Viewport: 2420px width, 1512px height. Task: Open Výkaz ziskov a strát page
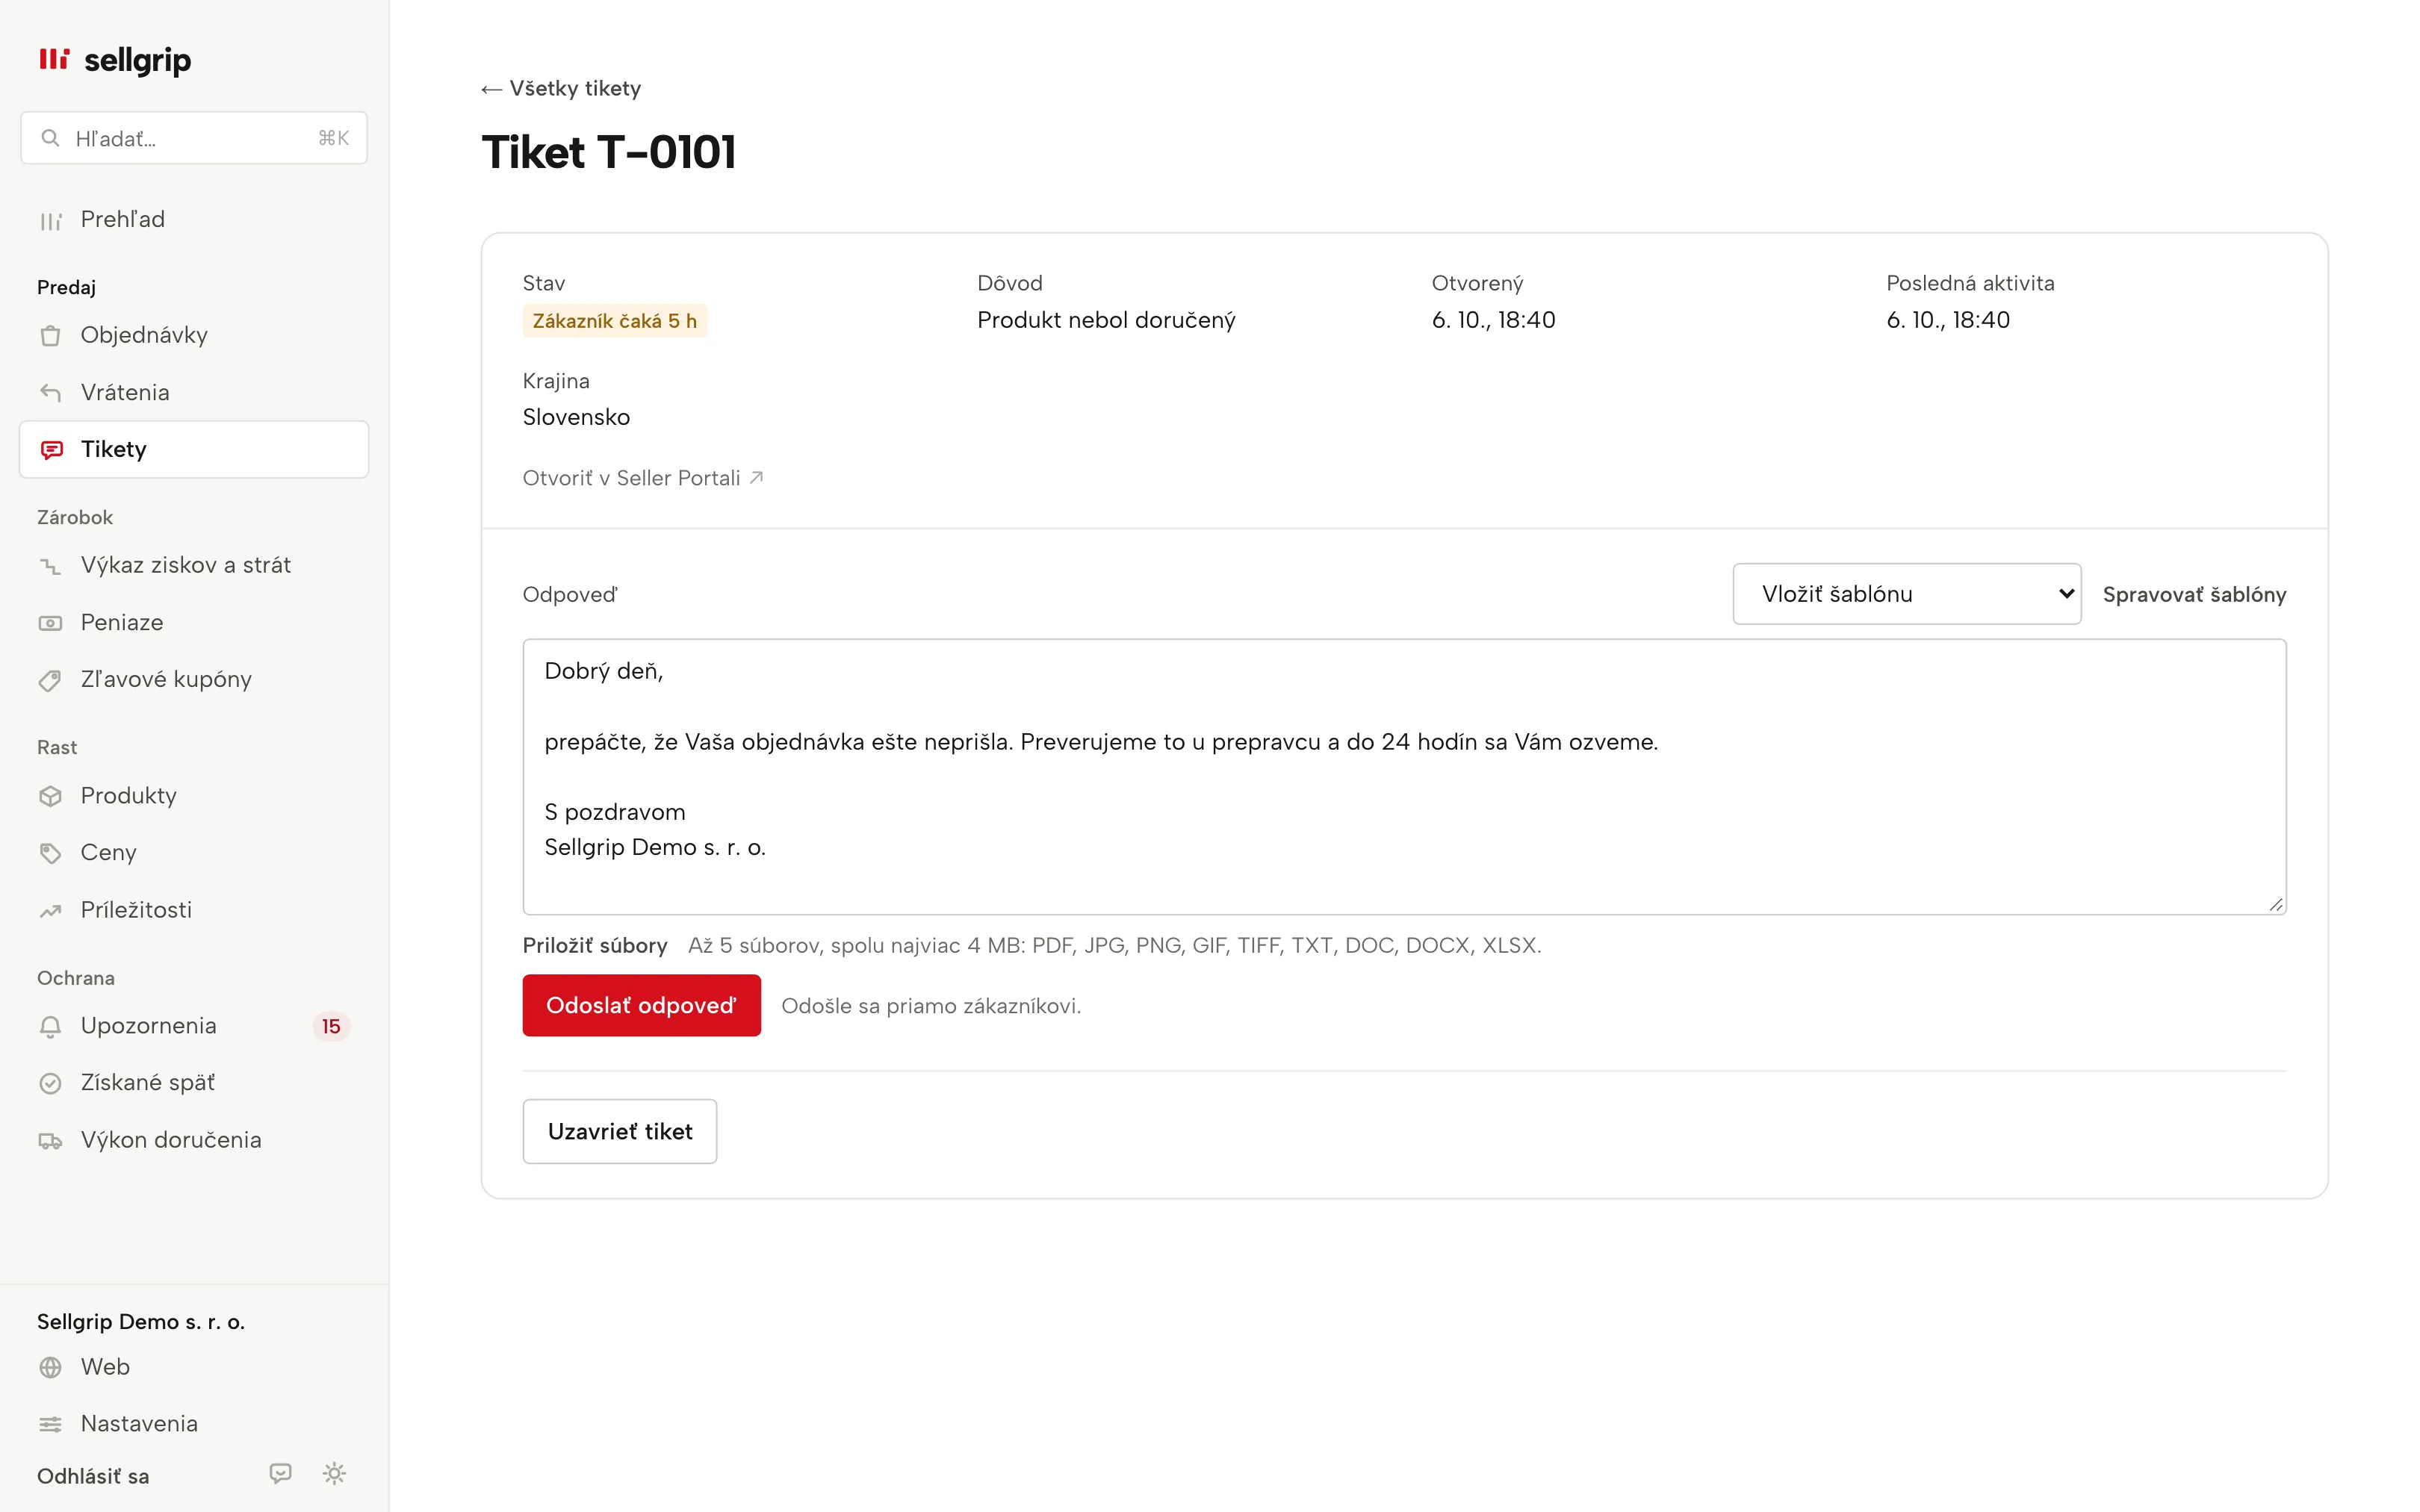(194, 566)
